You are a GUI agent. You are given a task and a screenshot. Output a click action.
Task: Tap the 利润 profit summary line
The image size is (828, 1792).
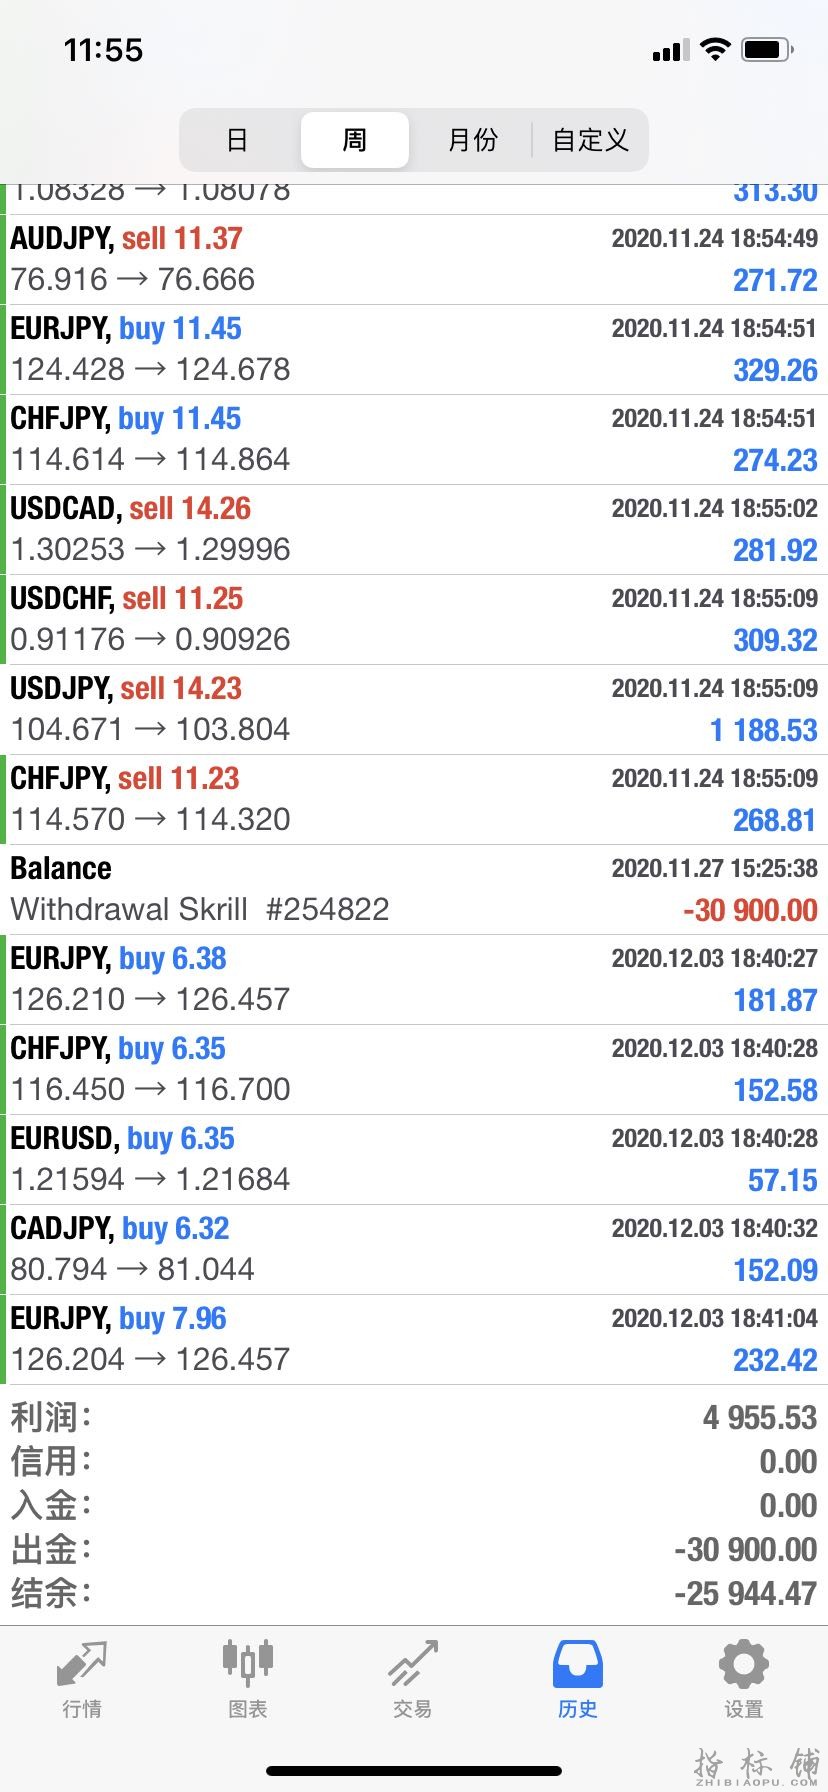[414, 1417]
